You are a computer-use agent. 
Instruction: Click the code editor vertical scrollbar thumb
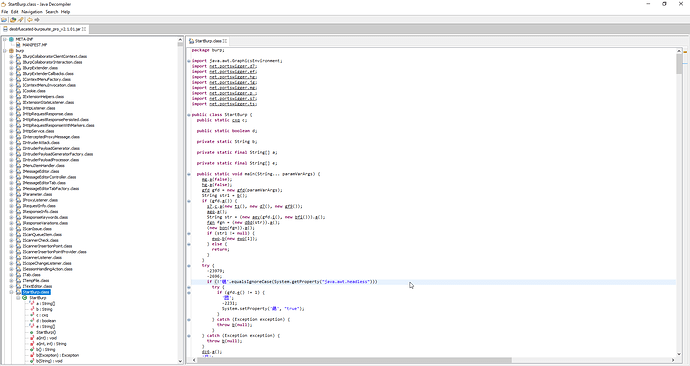pyautogui.click(x=679, y=64)
